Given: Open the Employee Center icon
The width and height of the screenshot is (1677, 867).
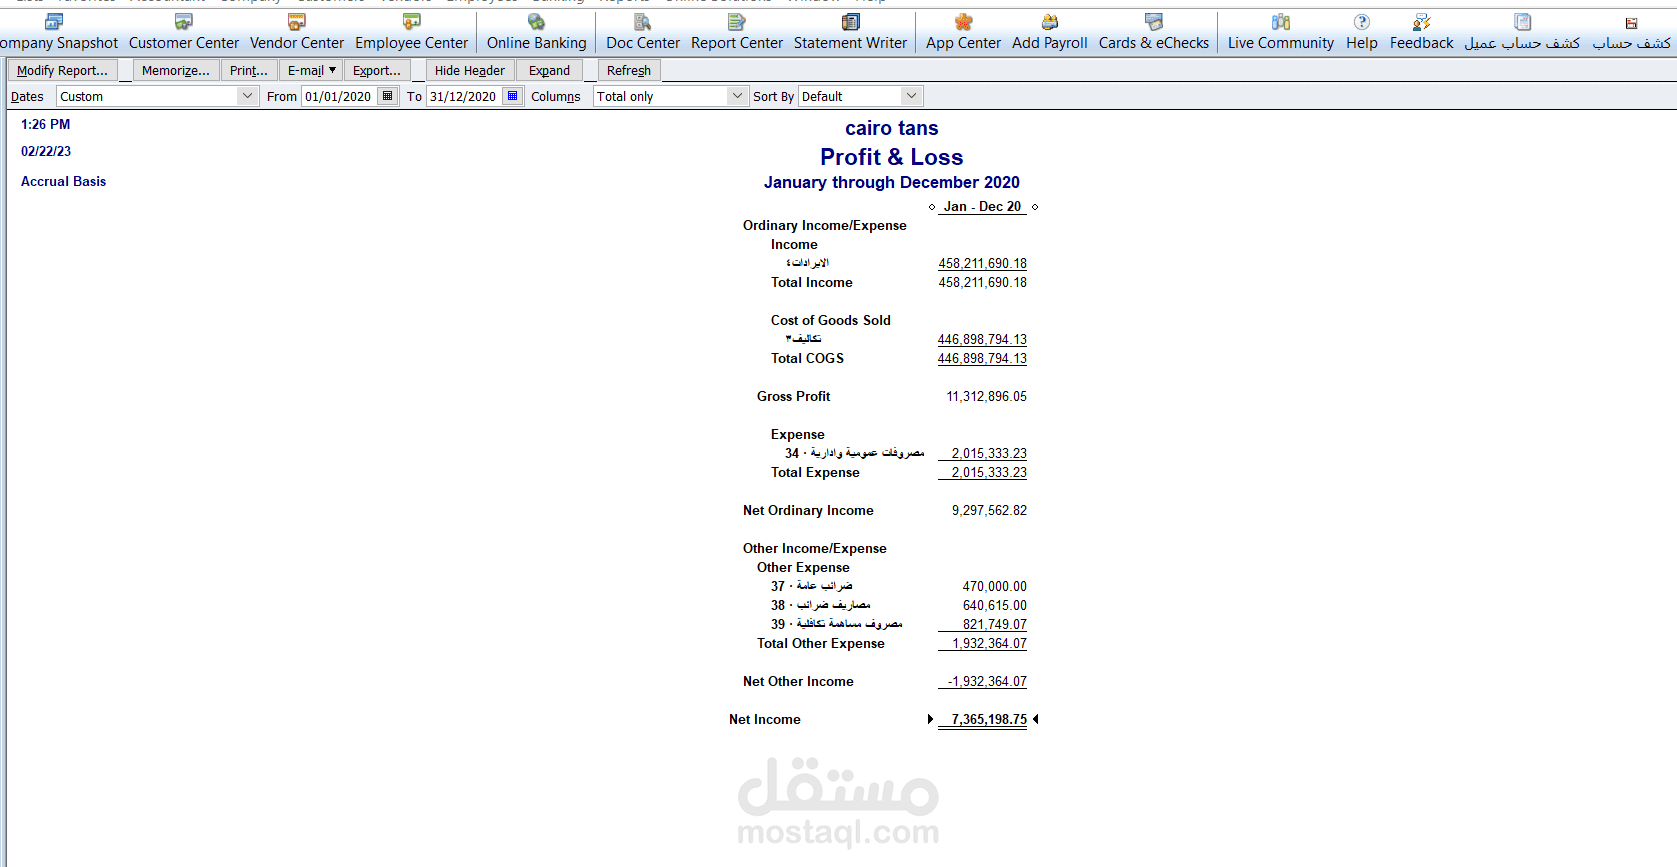Looking at the screenshot, I should (x=411, y=22).
